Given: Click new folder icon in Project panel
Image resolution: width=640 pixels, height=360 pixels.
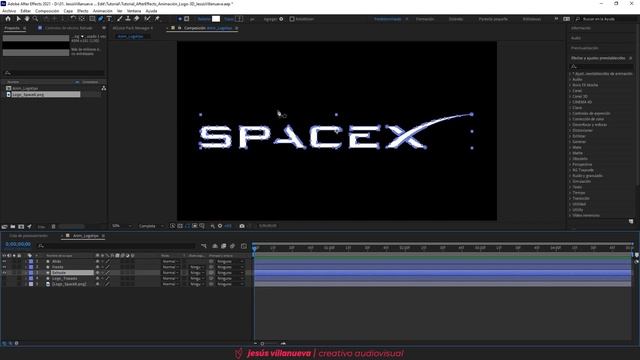Looking at the screenshot, I should [x=13, y=227].
